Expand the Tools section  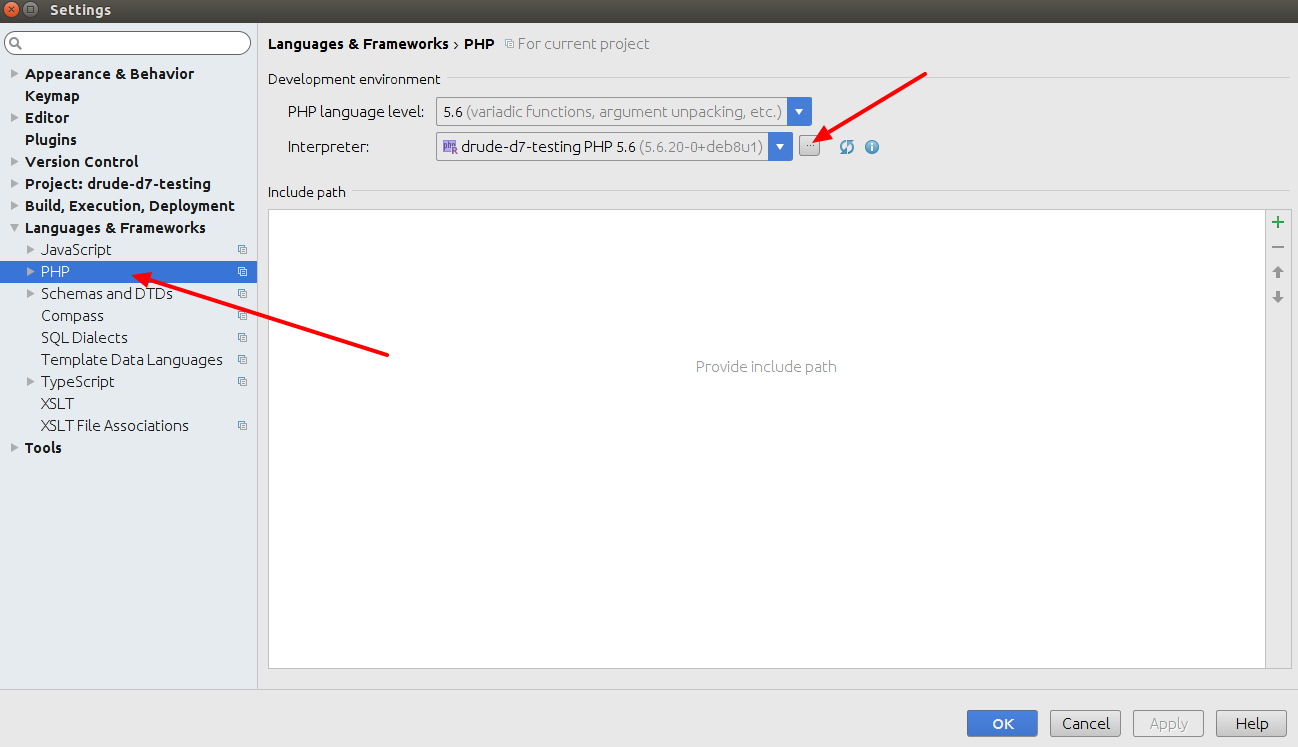click(14, 448)
